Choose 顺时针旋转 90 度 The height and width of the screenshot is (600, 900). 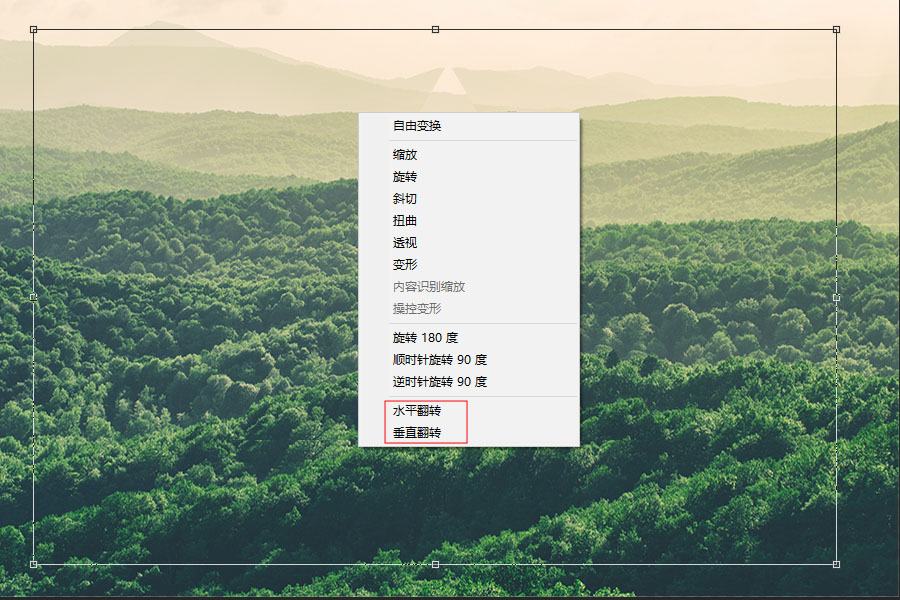[x=468, y=360]
